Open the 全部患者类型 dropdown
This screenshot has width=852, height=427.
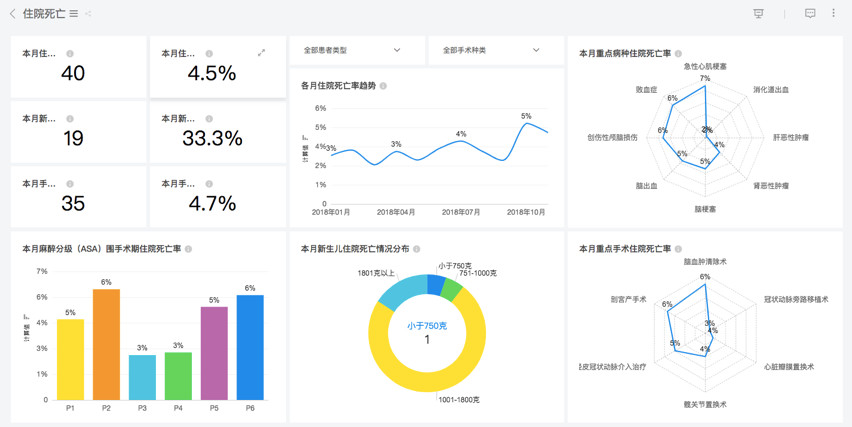pos(358,51)
